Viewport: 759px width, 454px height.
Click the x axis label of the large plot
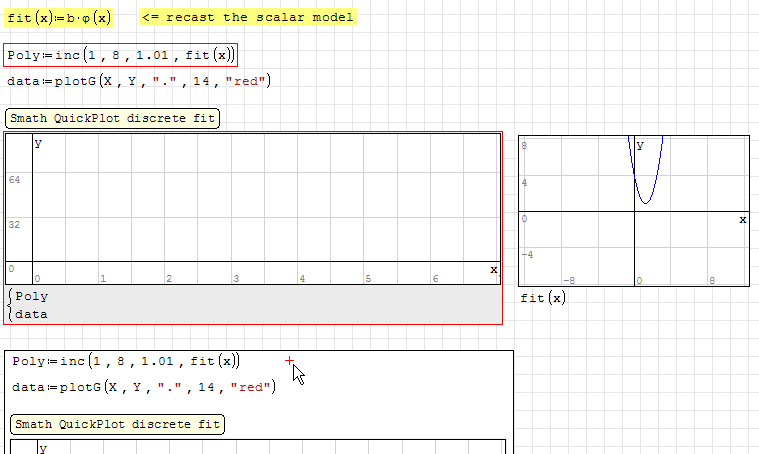pyautogui.click(x=493, y=270)
